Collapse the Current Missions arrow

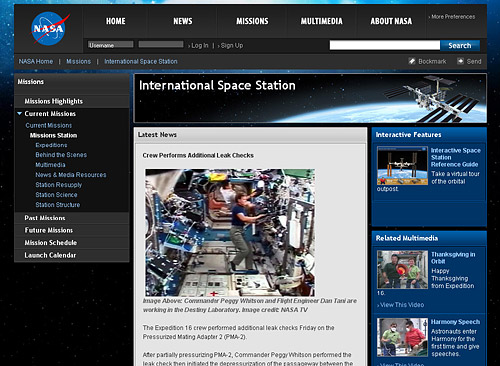[x=19, y=114]
